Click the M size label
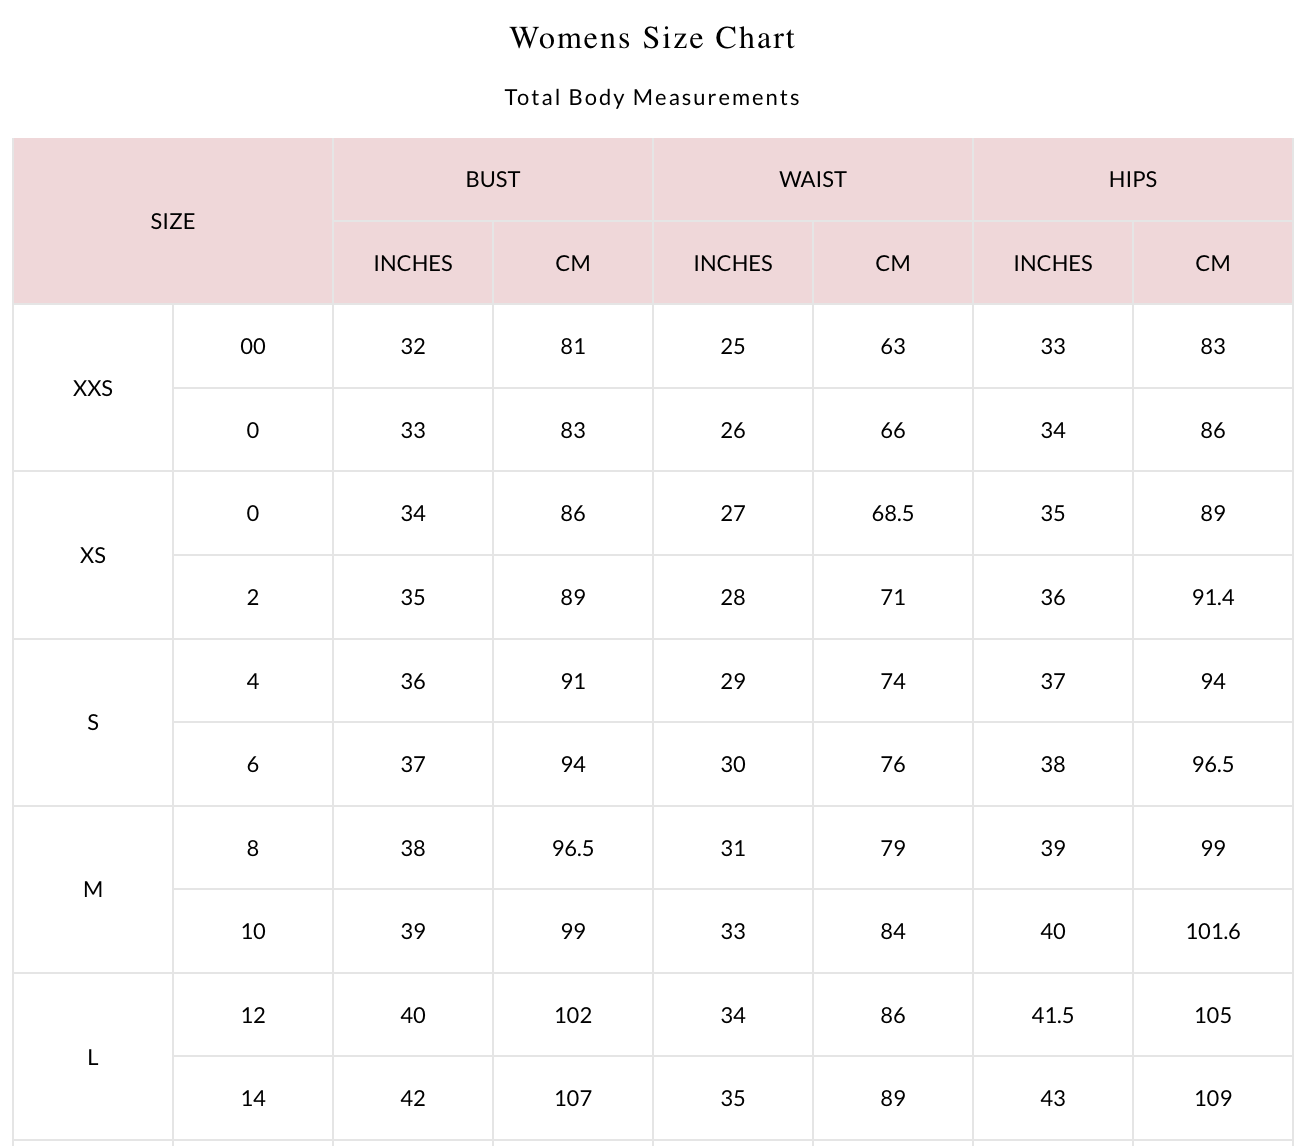Screen dimensions: 1296x1146 pyautogui.click(x=93, y=889)
